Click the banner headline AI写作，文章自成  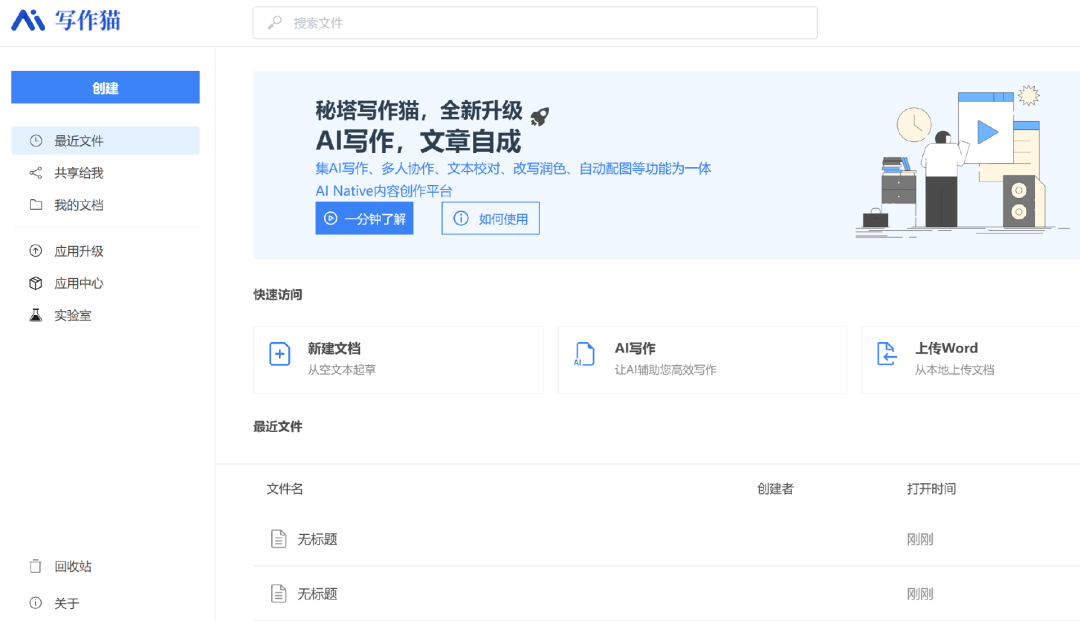[418, 142]
